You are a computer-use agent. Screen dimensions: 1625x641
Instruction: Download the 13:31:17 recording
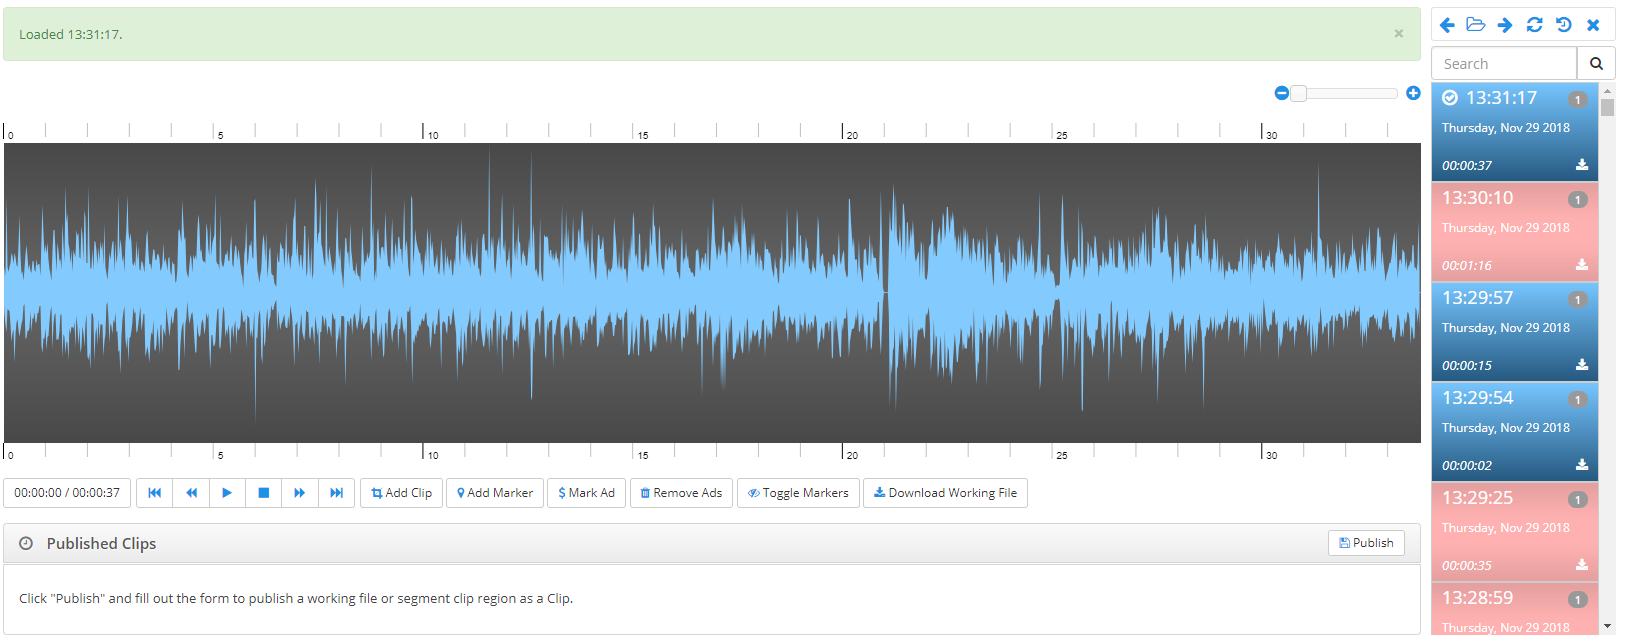click(x=1582, y=165)
